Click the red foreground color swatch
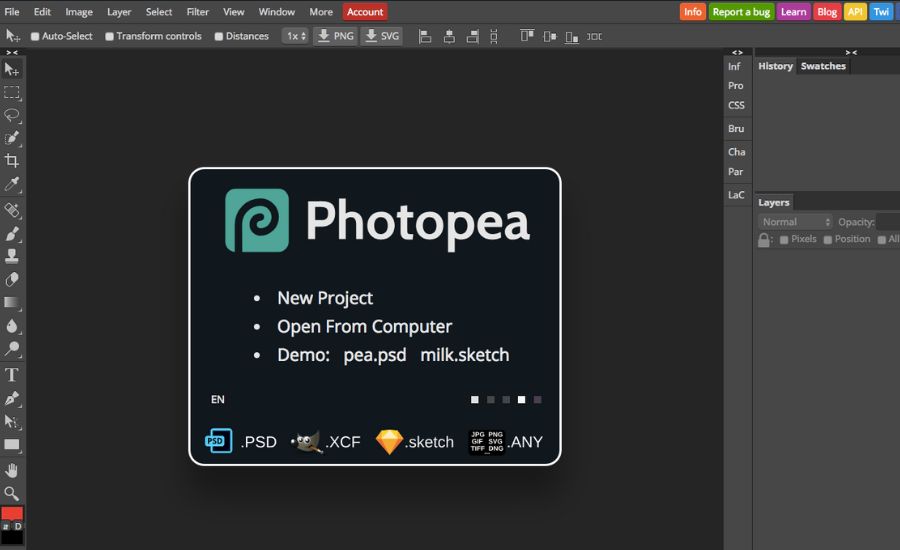Image resolution: width=900 pixels, height=550 pixels. click(12, 513)
